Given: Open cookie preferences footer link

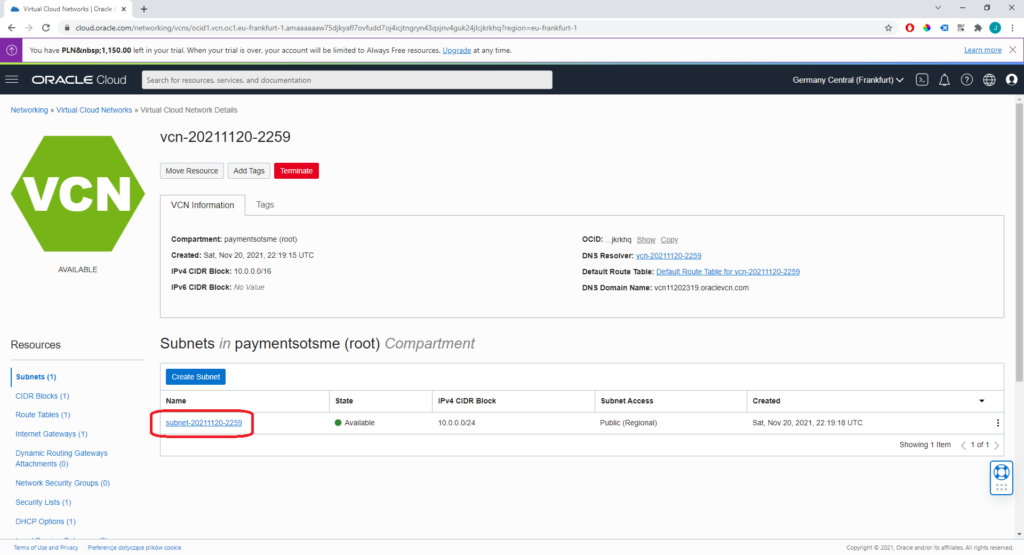Looking at the screenshot, I should [x=135, y=548].
